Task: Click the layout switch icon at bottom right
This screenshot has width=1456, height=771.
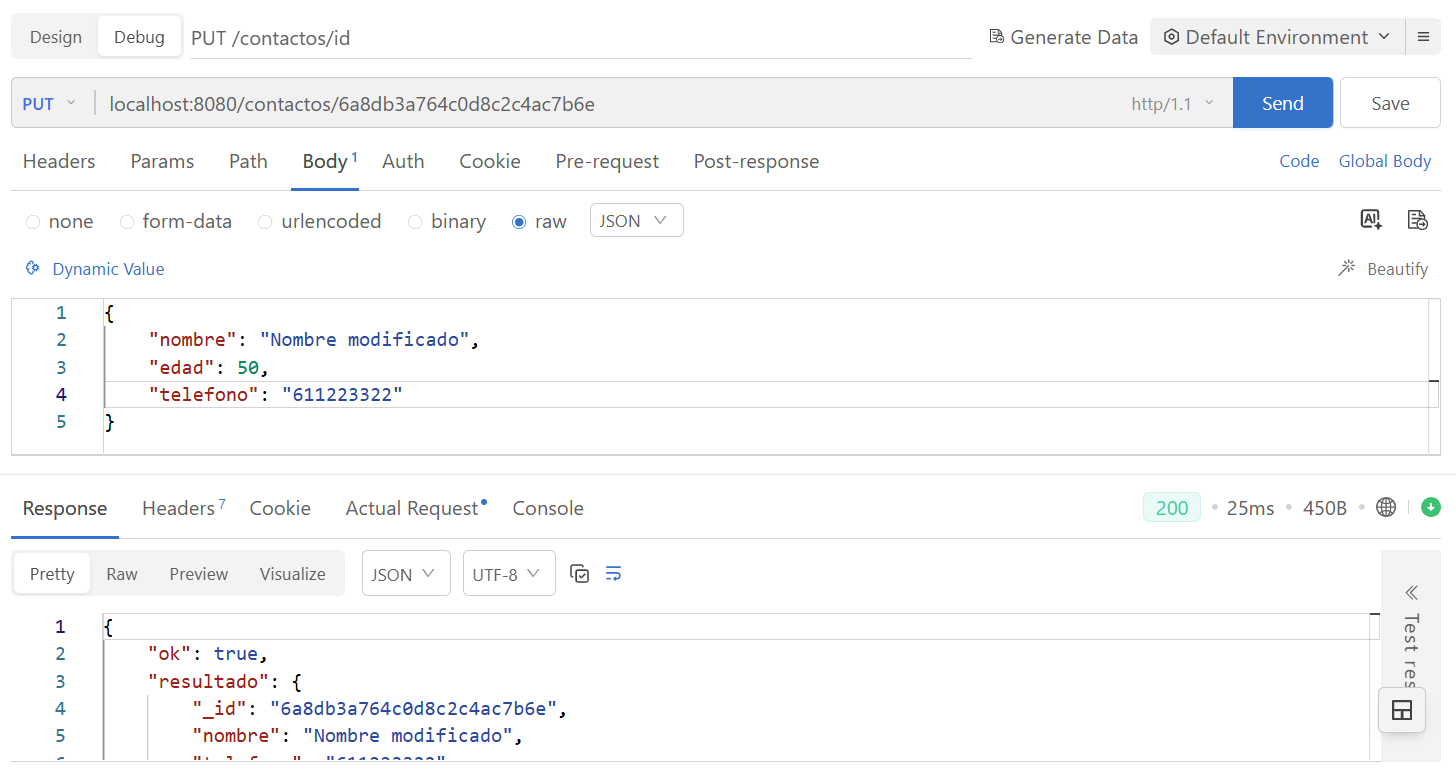Action: click(x=1402, y=711)
